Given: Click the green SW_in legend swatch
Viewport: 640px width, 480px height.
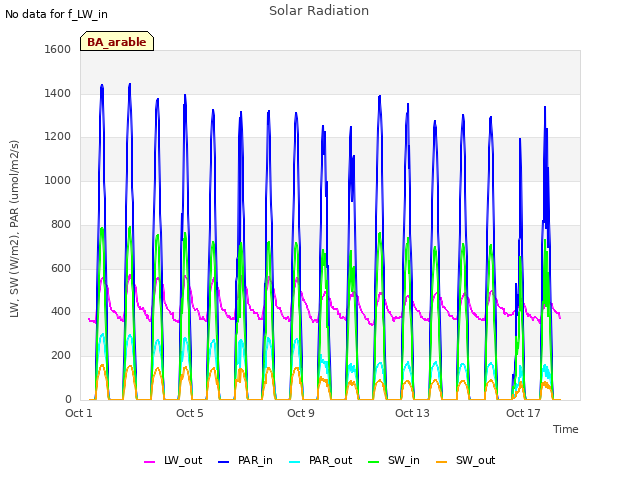Looking at the screenshot, I should click(x=374, y=462).
